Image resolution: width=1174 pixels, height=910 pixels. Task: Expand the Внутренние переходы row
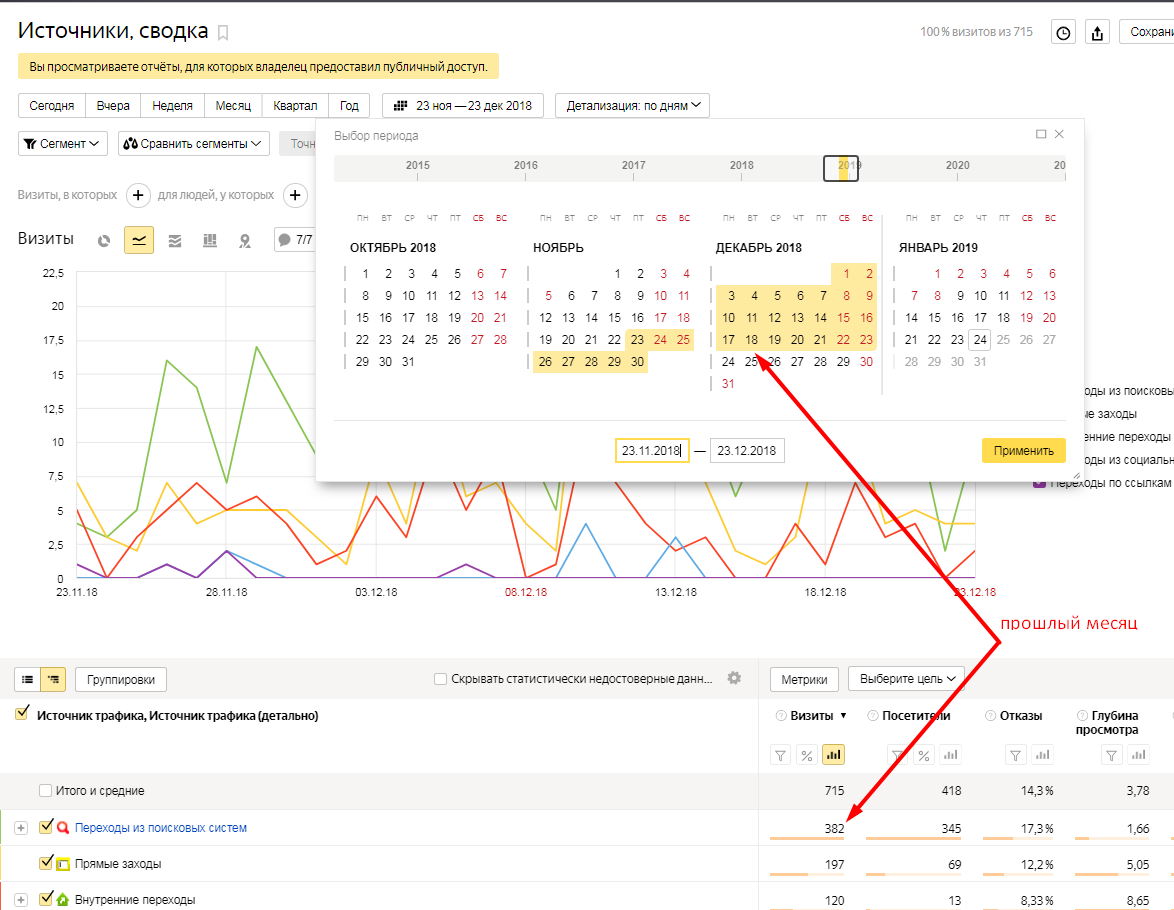click(21, 900)
